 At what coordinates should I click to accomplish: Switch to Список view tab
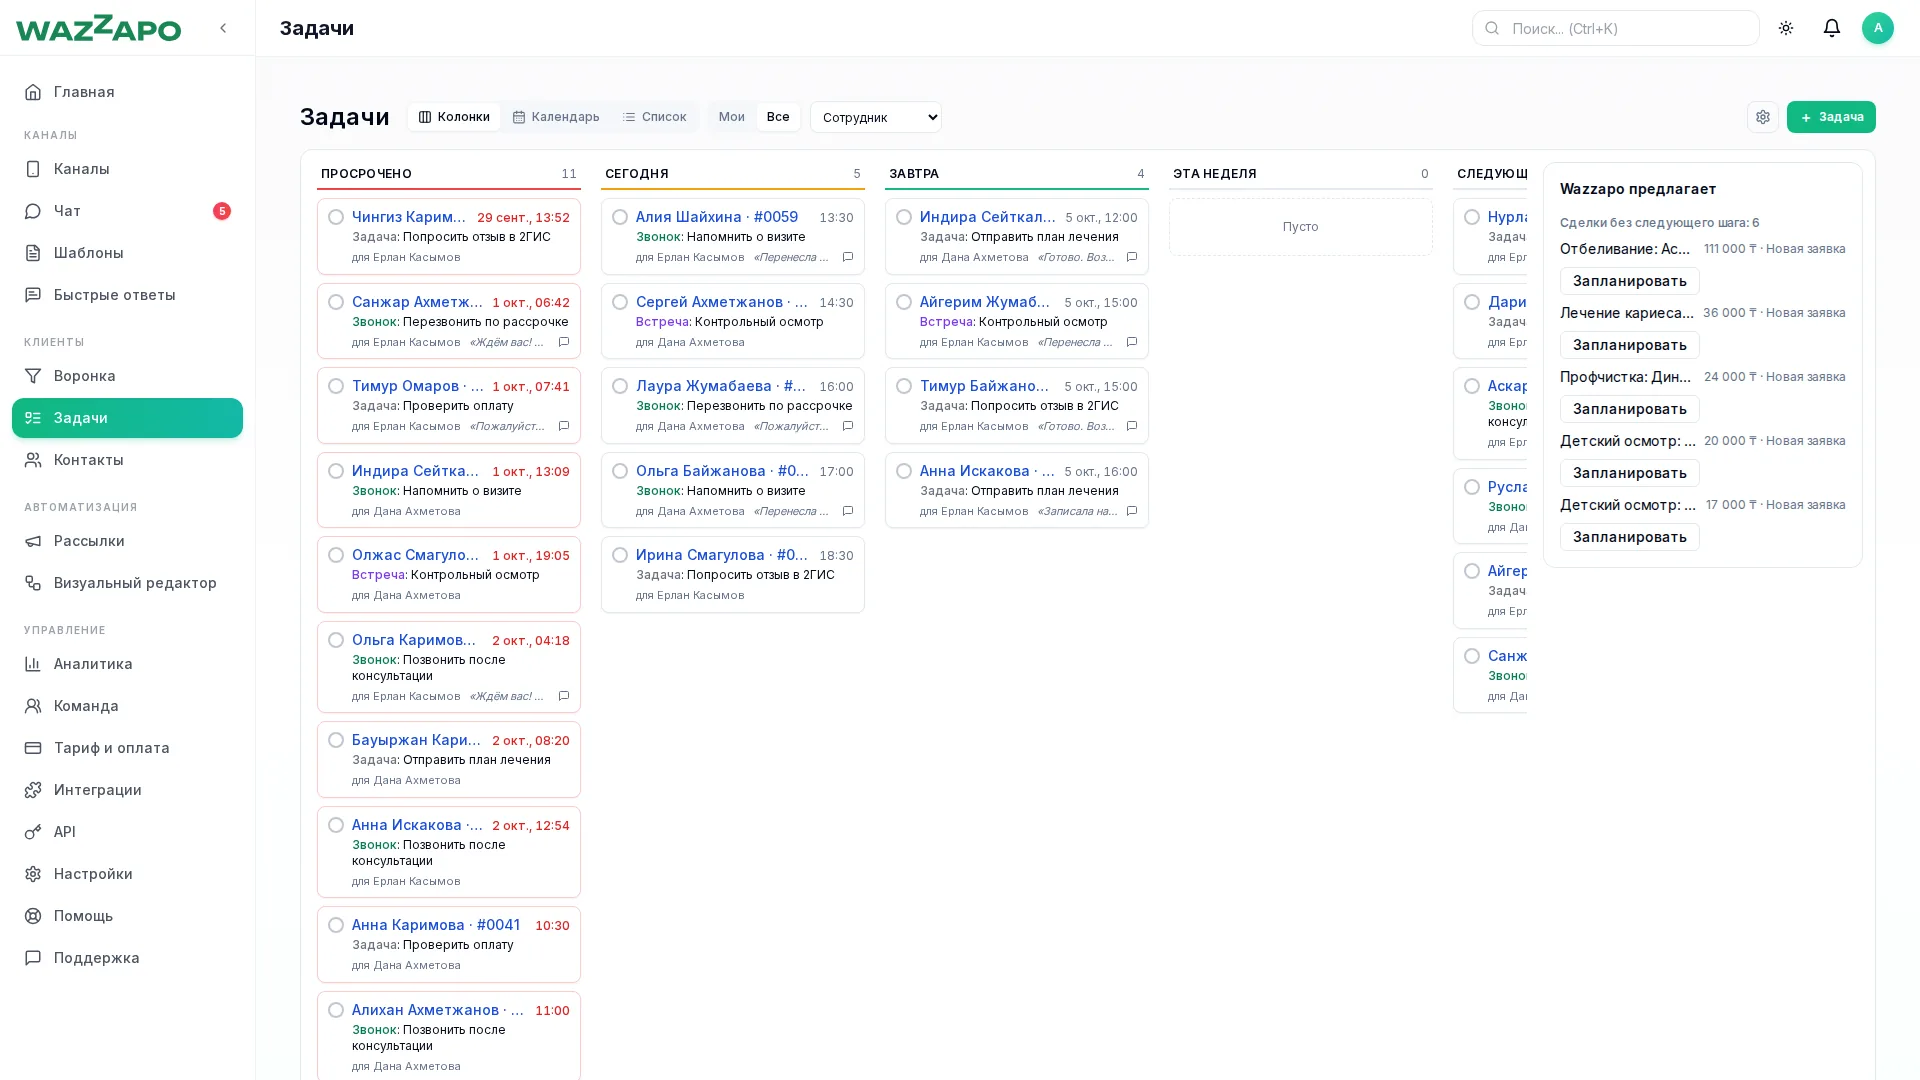point(654,117)
